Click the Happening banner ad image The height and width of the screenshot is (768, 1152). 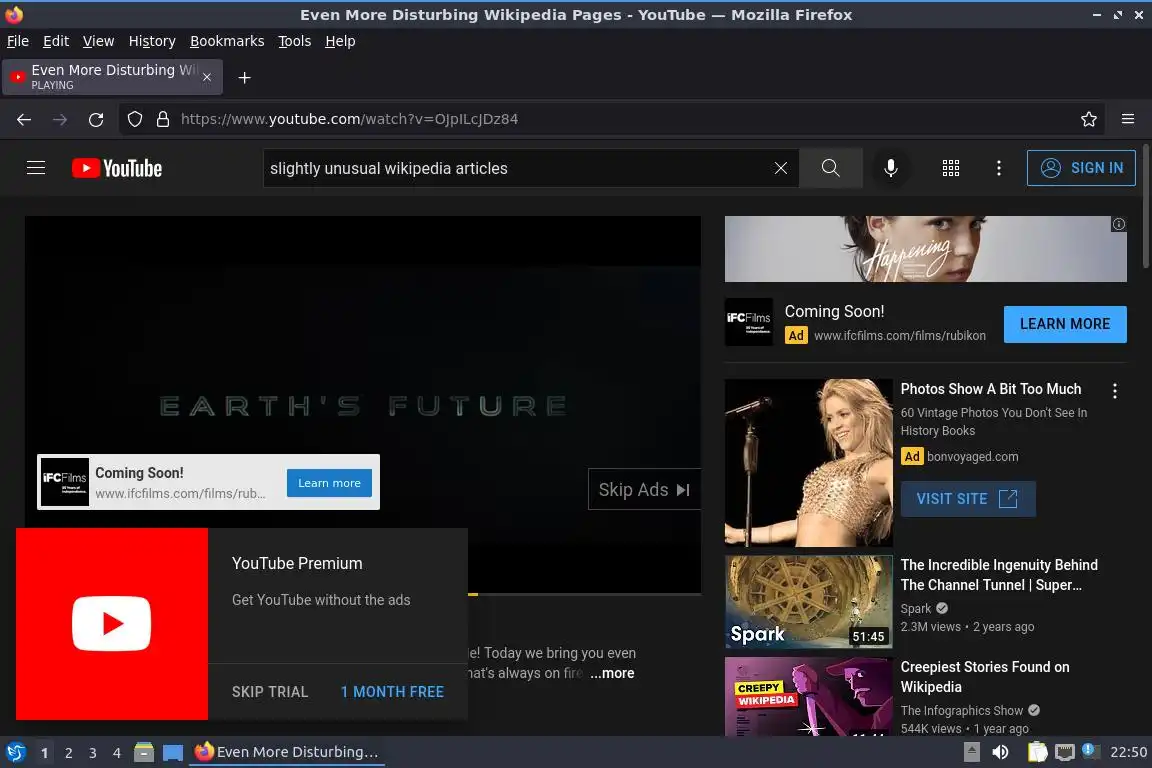click(x=926, y=248)
